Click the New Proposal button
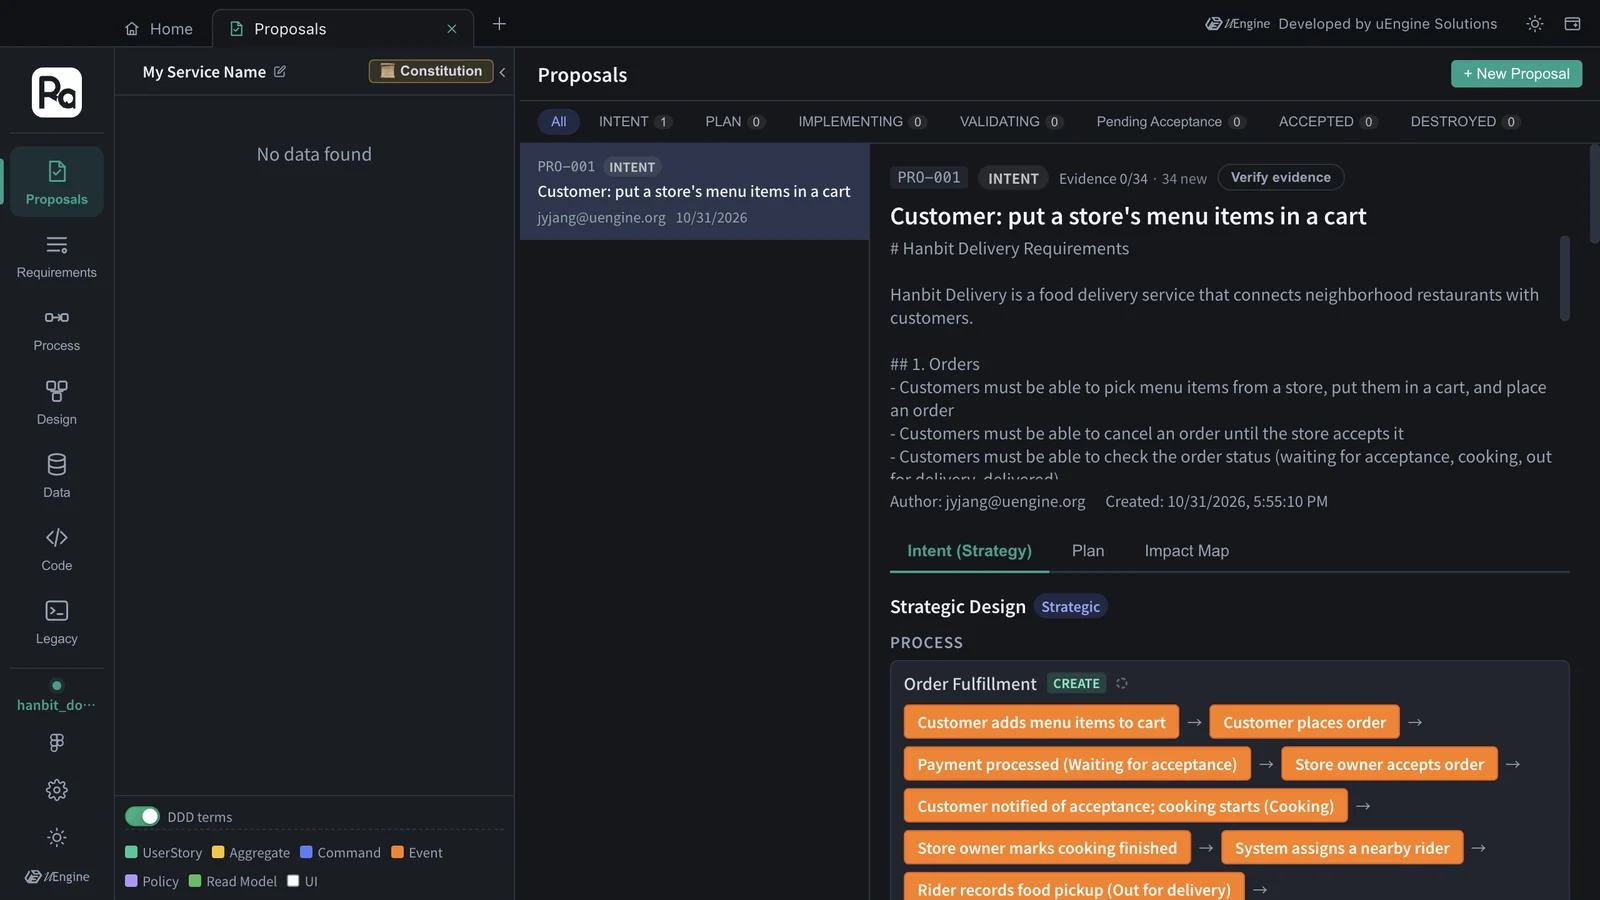The width and height of the screenshot is (1600, 900). point(1516,74)
